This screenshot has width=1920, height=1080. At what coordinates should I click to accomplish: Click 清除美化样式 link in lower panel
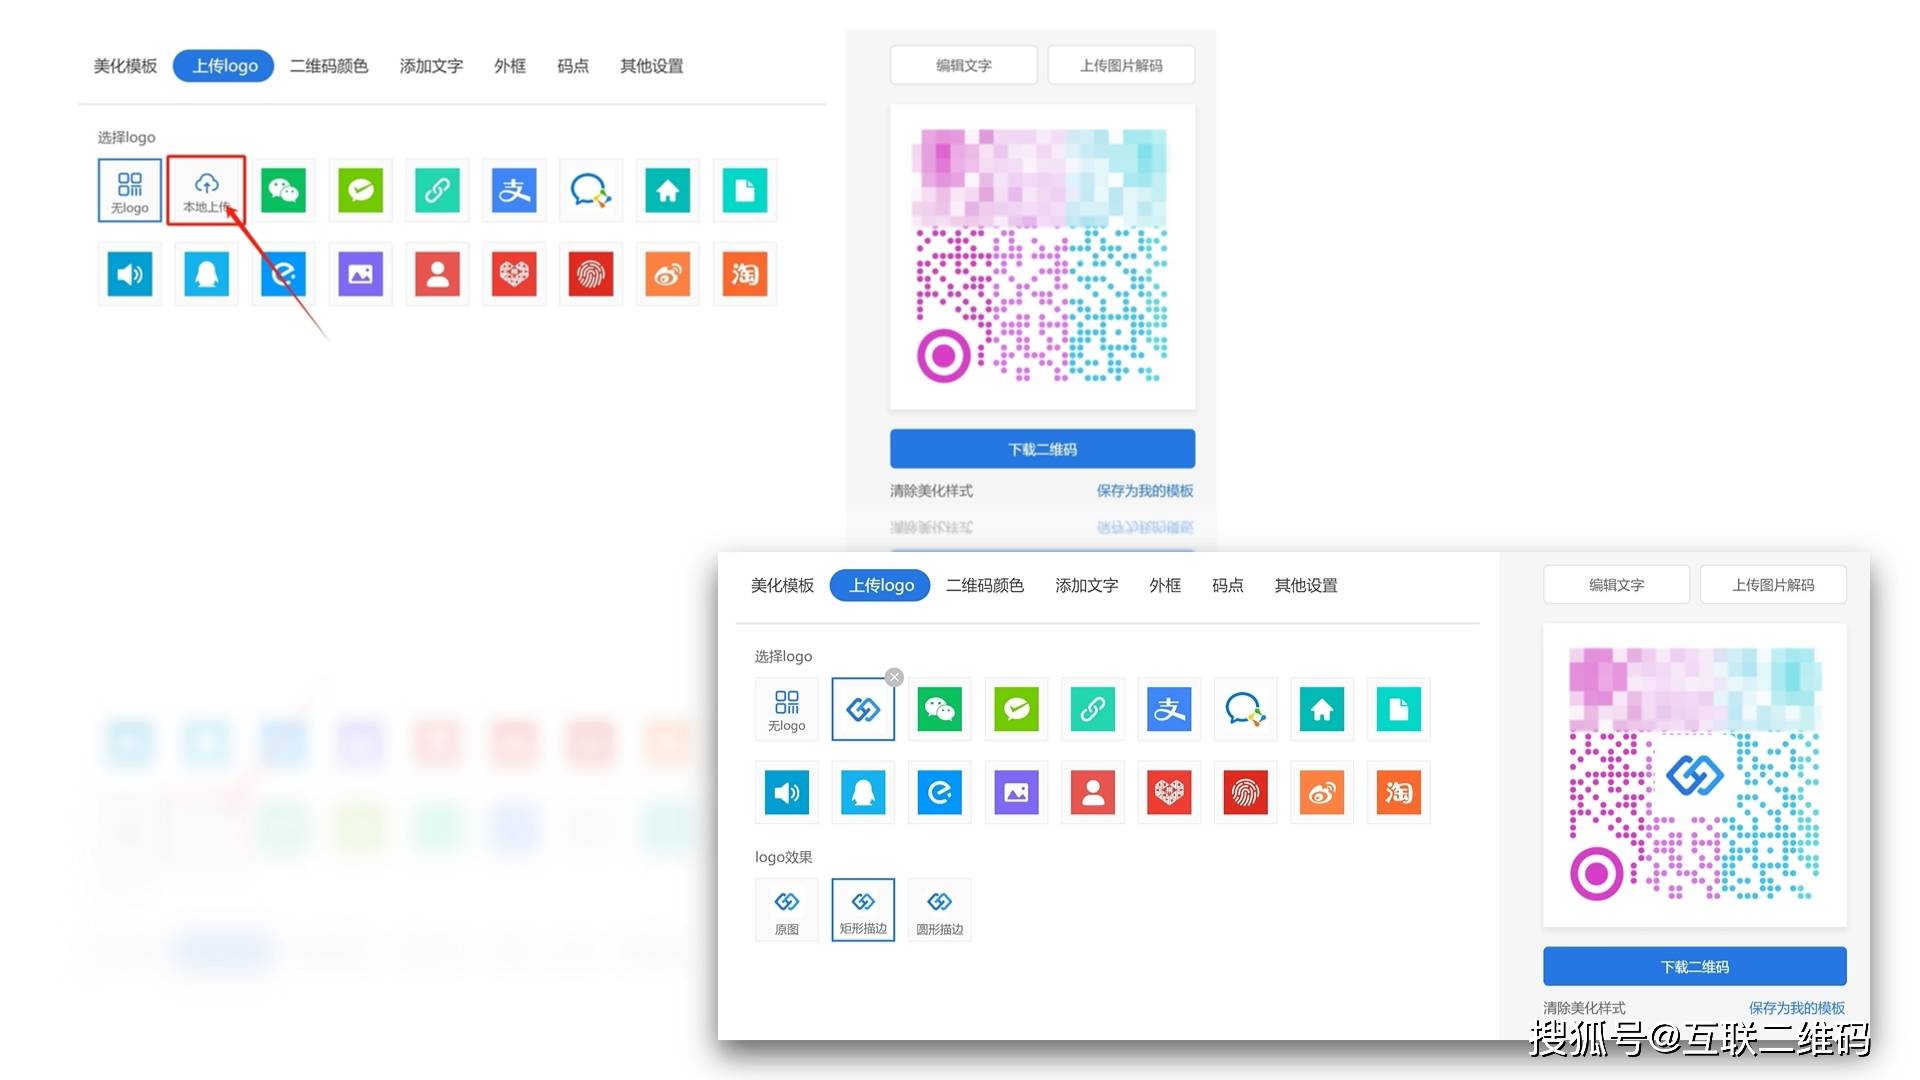coord(1584,1008)
